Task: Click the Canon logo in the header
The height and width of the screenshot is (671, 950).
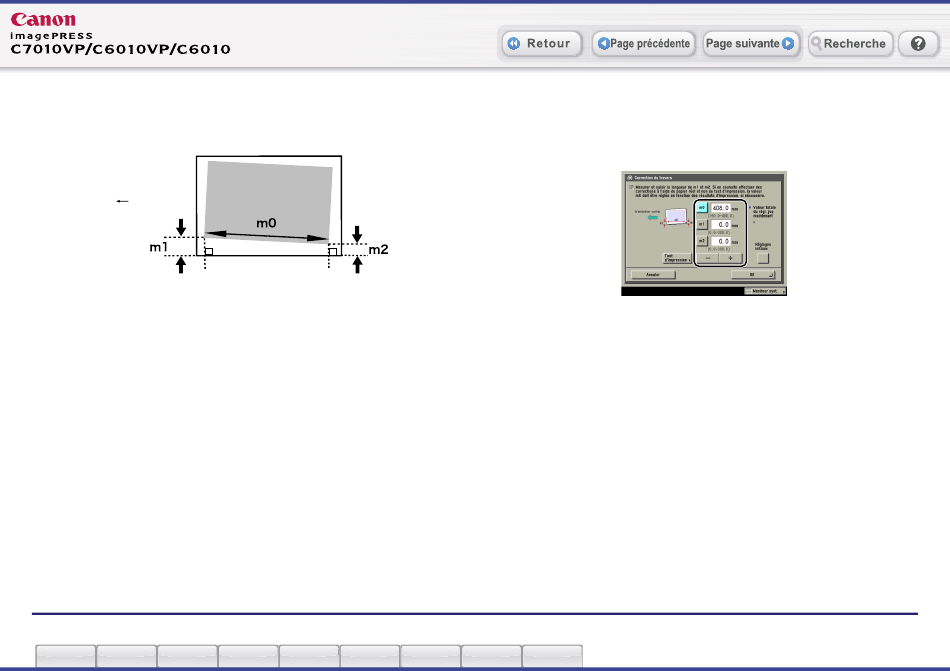Action: click(43, 19)
